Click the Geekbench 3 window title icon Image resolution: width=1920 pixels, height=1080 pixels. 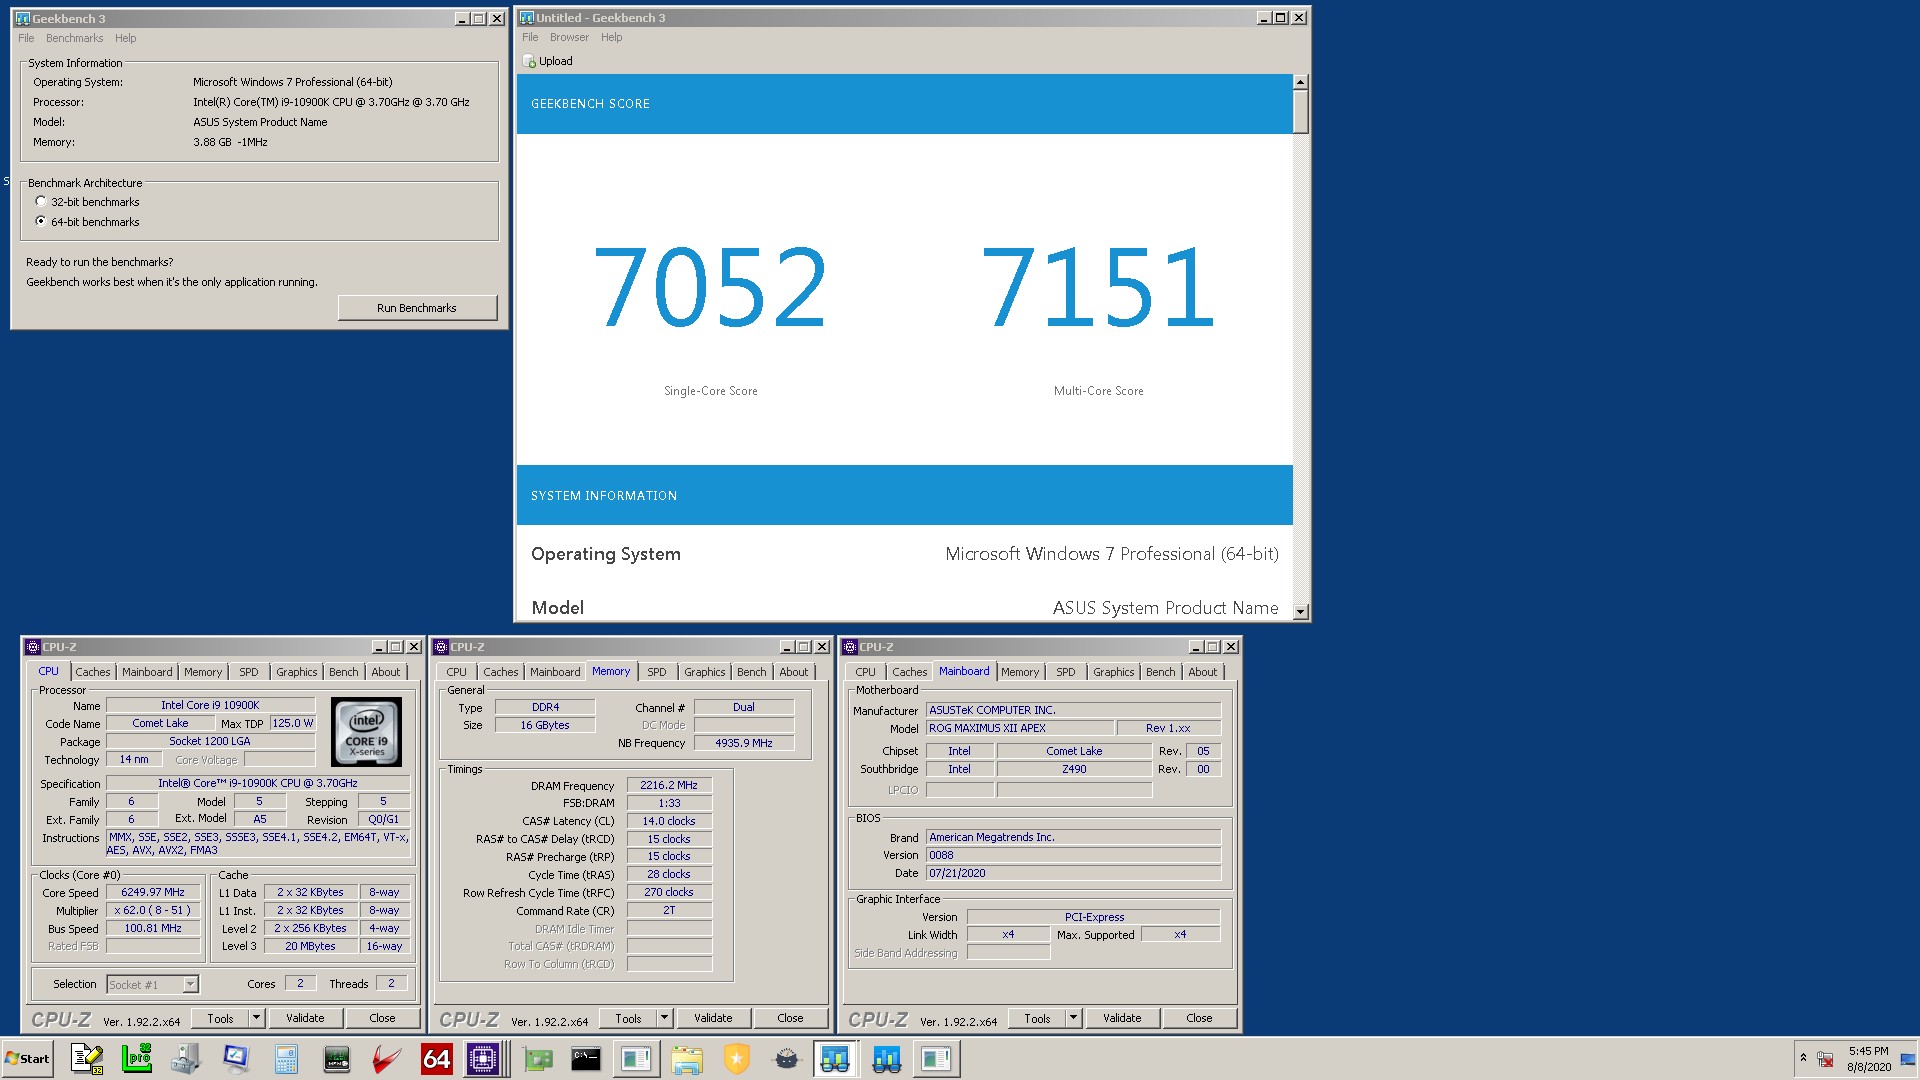[23, 18]
